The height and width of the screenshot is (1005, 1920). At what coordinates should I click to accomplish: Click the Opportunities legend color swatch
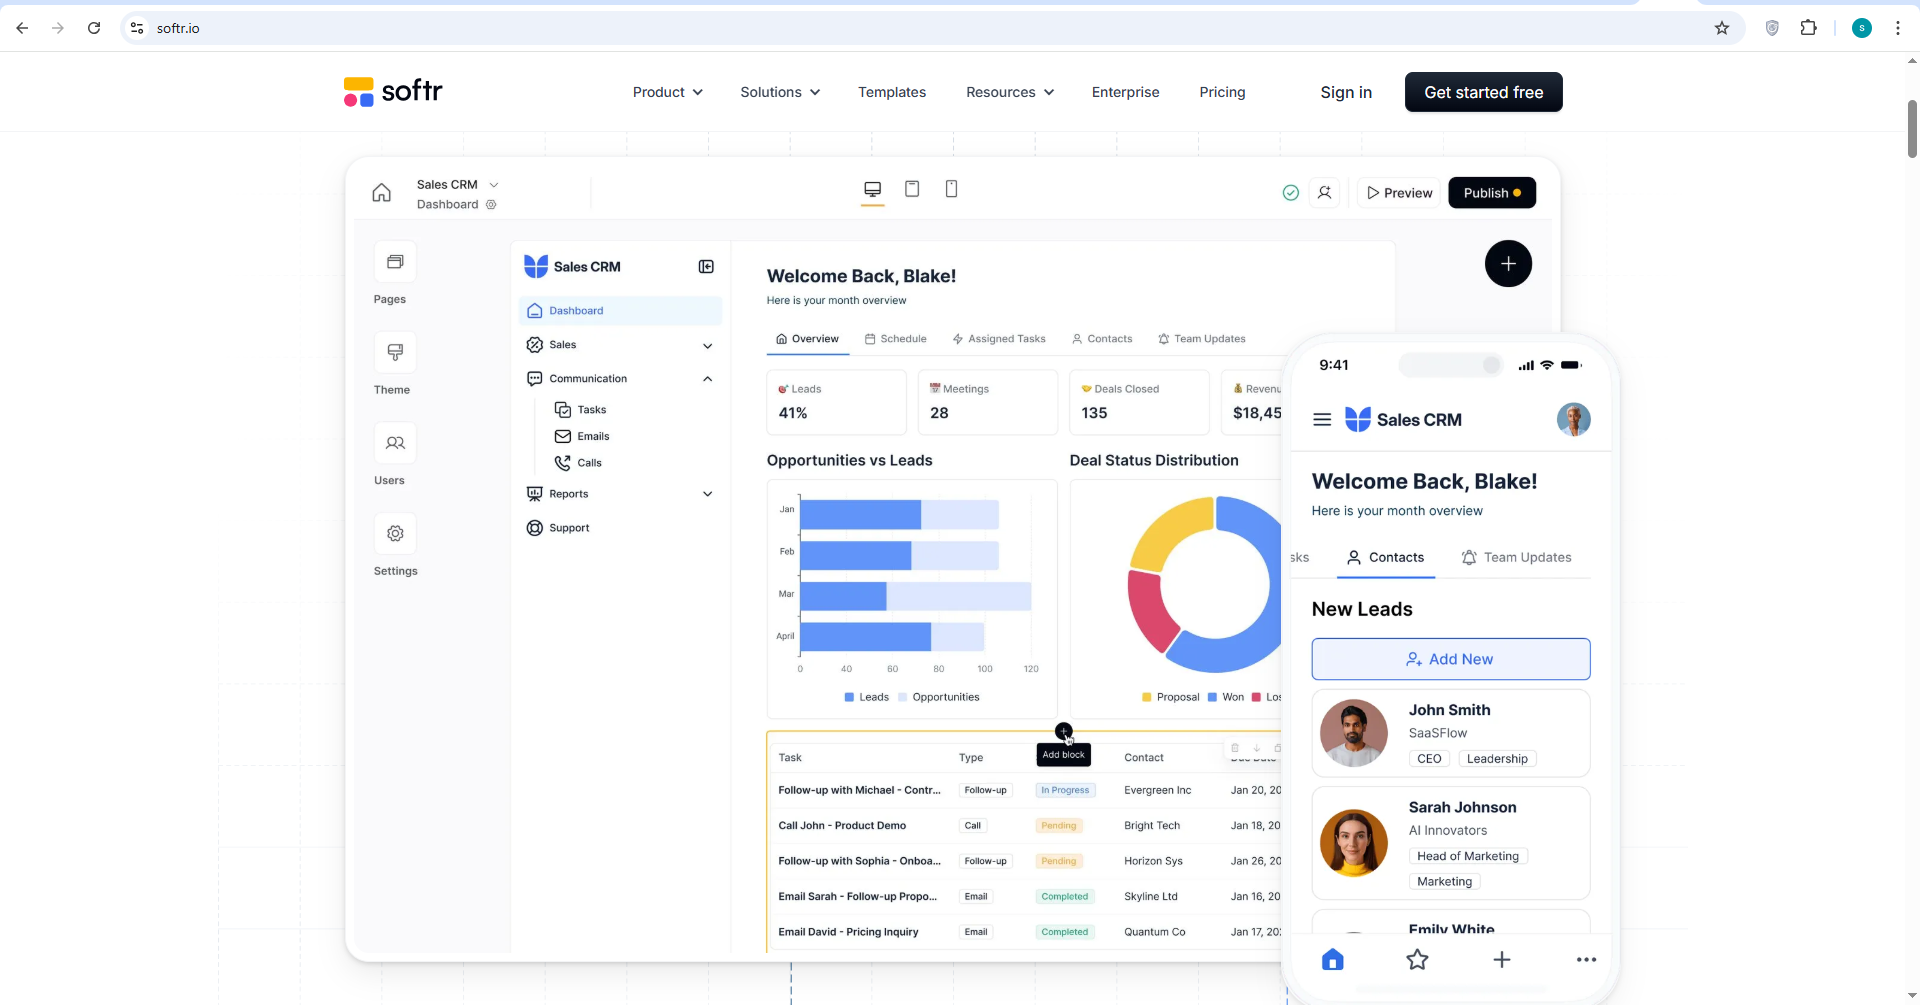pyautogui.click(x=903, y=697)
